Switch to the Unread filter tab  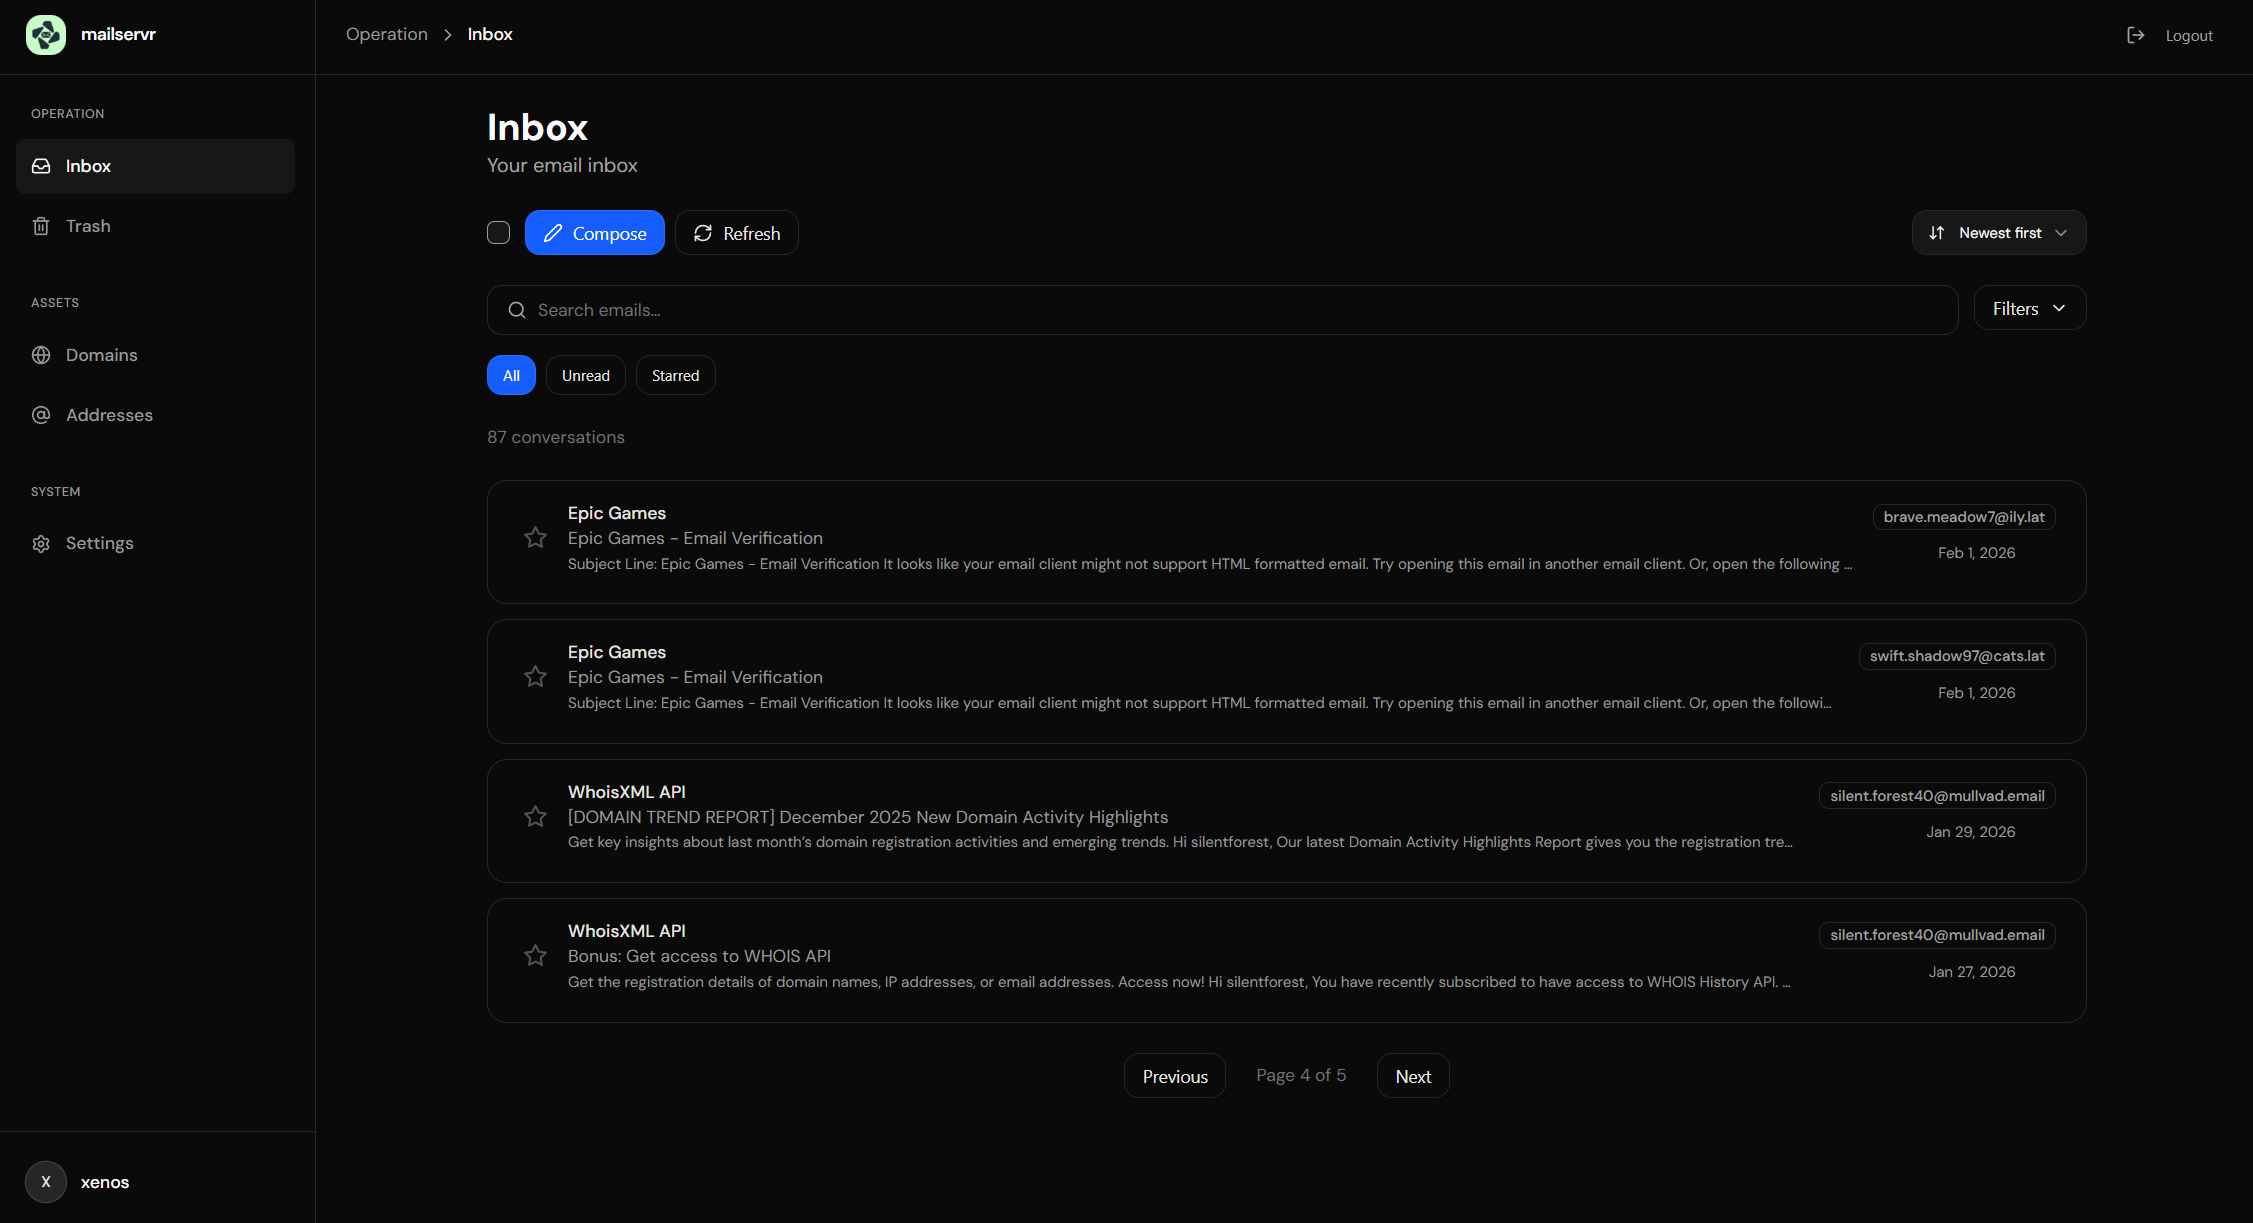click(x=585, y=375)
